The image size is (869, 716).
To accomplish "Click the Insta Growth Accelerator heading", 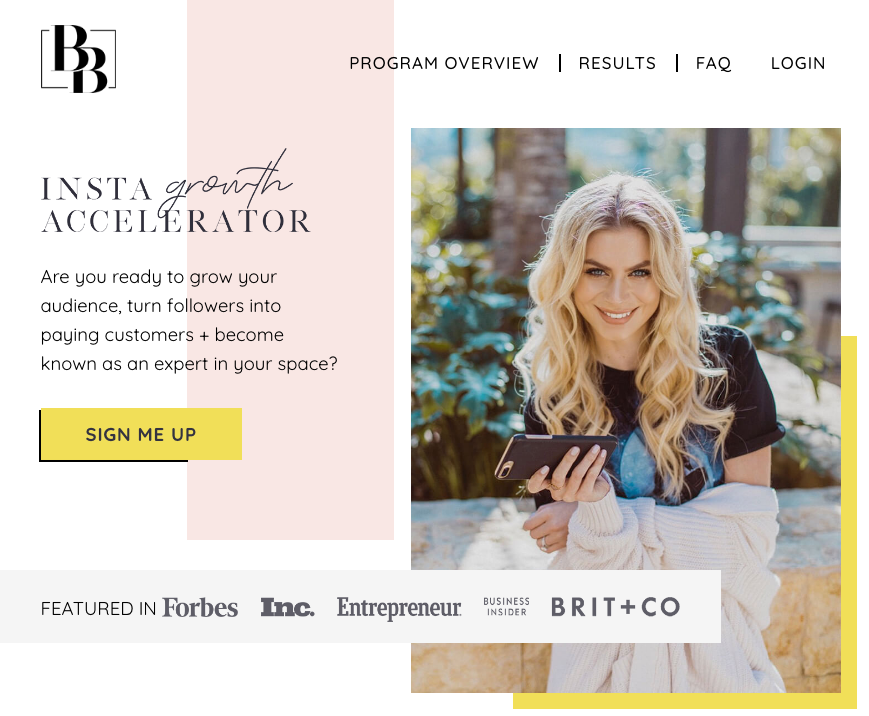I will (176, 194).
